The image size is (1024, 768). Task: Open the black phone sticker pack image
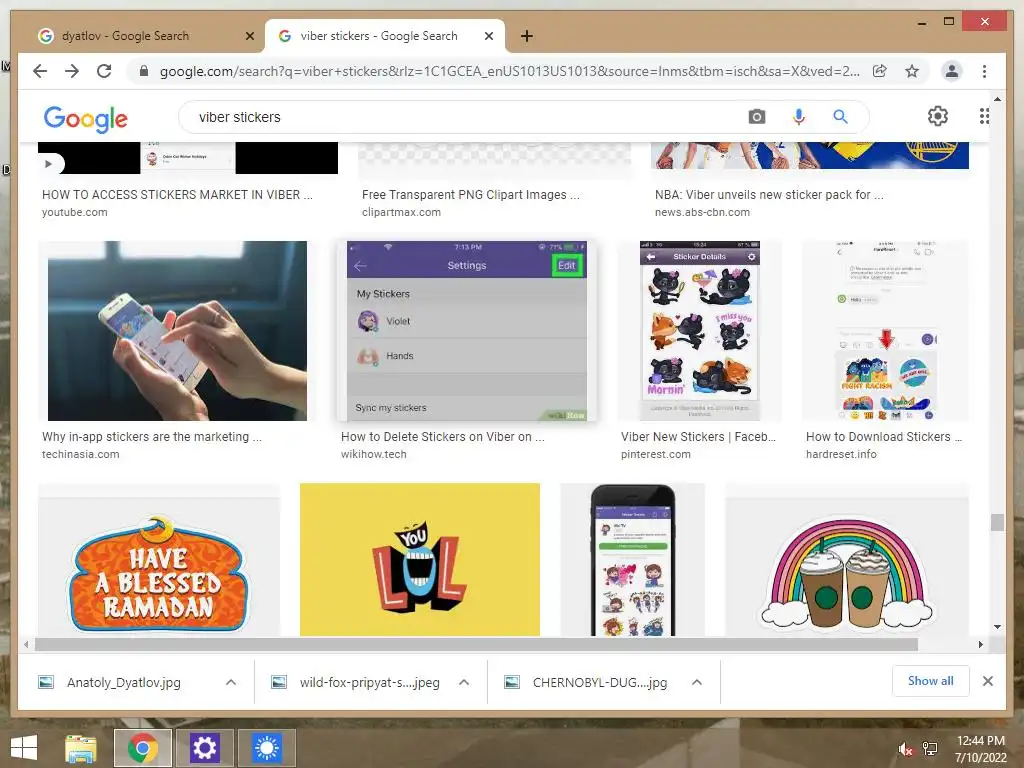click(x=633, y=560)
